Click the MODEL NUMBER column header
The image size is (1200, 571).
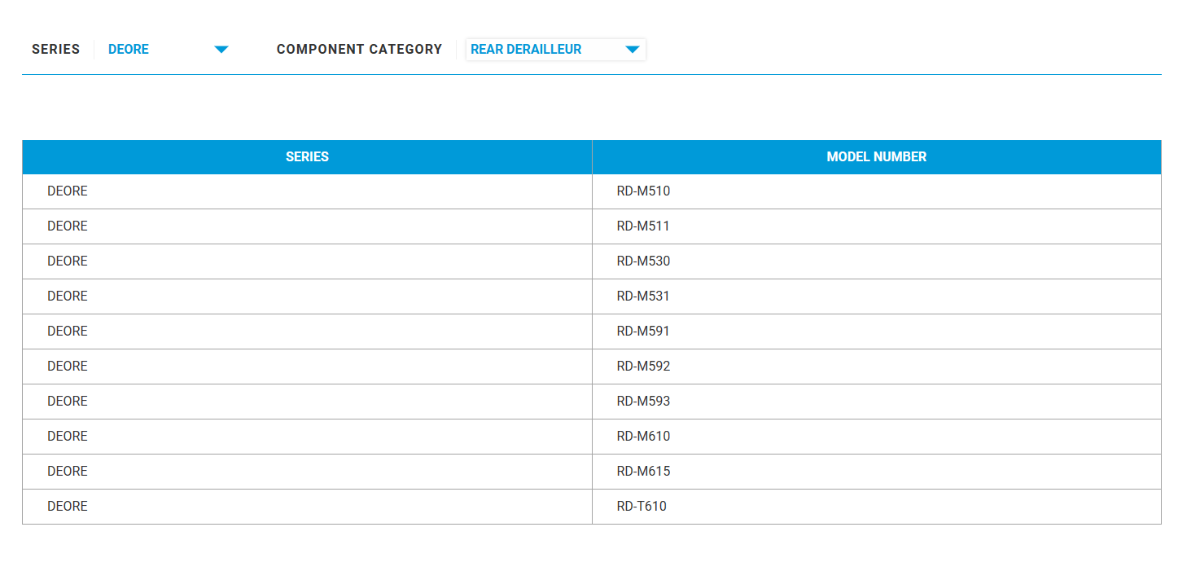tap(876, 157)
